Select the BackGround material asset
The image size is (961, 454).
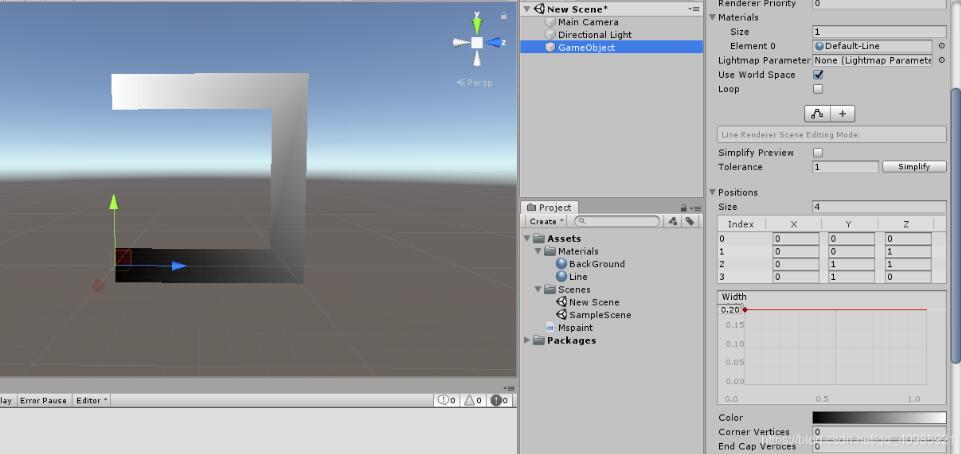point(597,264)
